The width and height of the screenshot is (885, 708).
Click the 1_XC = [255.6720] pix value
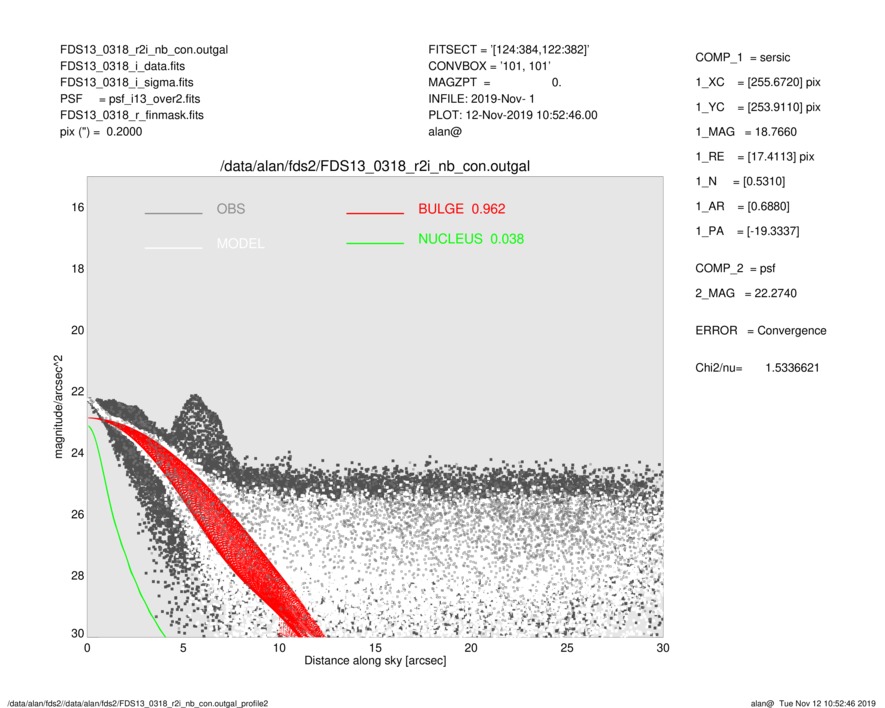pos(758,82)
